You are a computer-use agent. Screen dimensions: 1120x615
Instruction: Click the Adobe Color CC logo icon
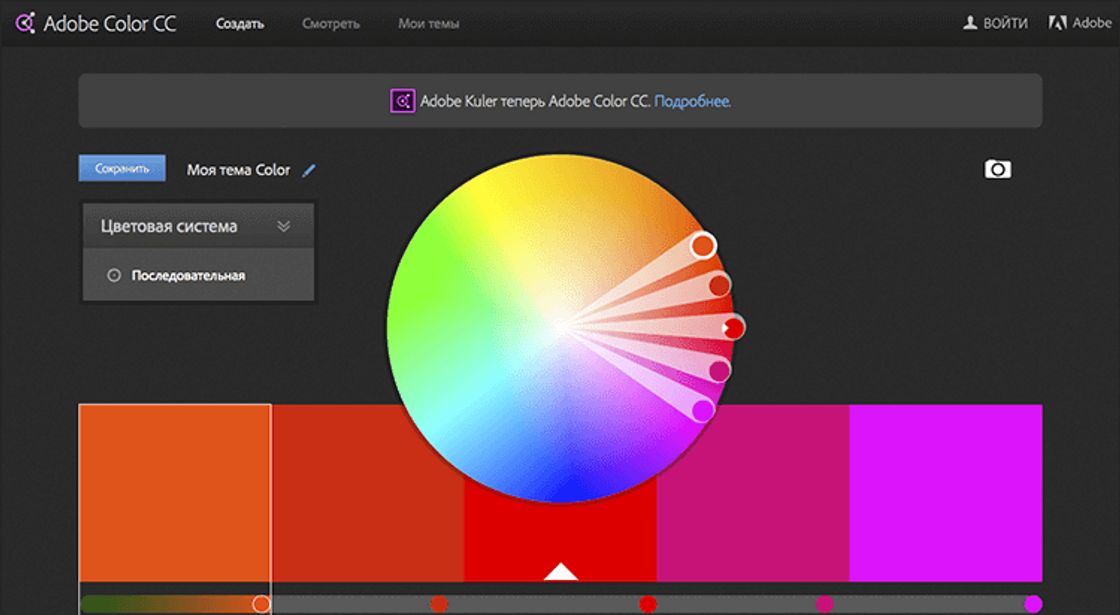[25, 23]
